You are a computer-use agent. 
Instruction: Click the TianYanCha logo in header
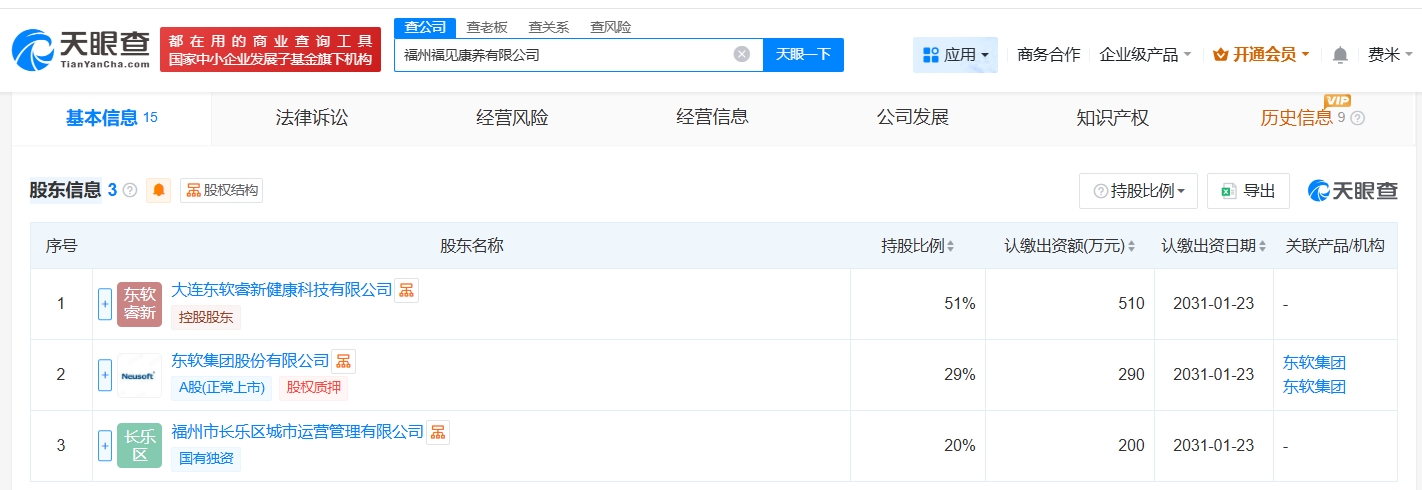coord(82,49)
